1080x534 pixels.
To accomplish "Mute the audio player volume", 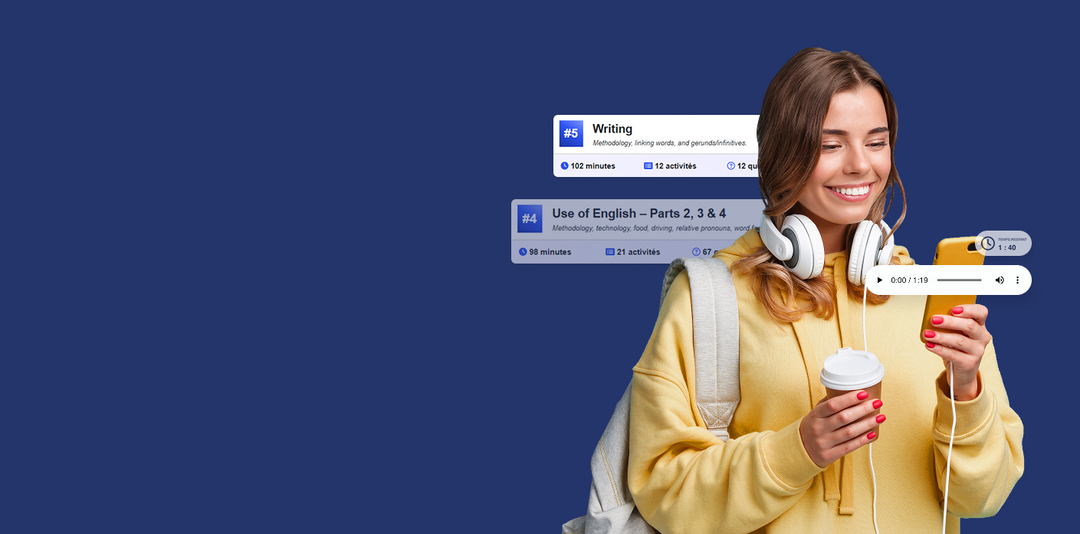I will (x=999, y=280).
